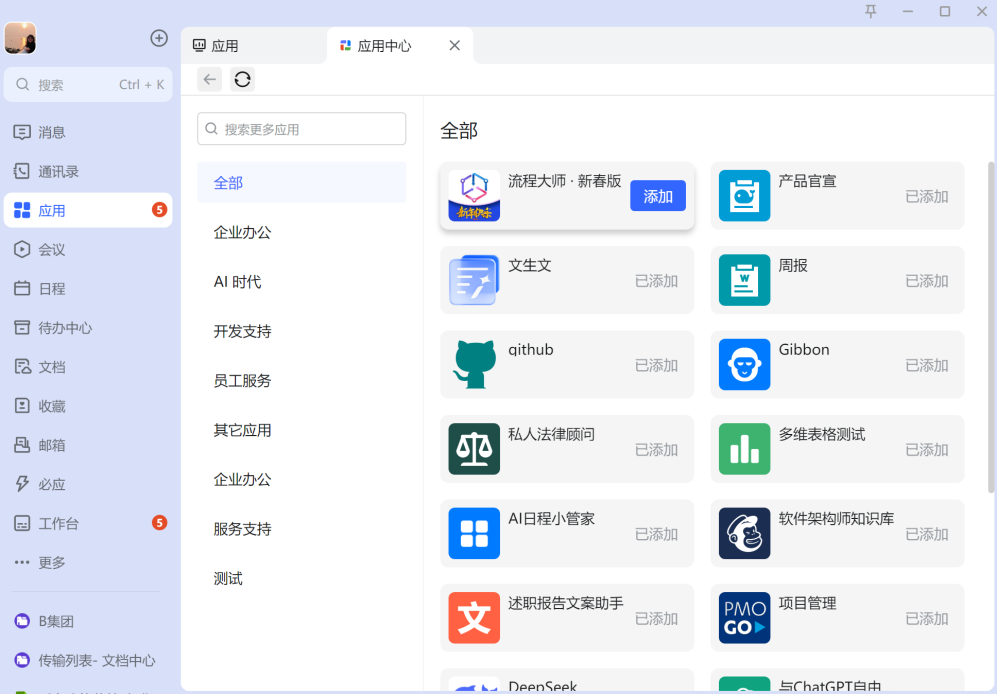Click 已添加 label on github card
This screenshot has height=694, width=997.
point(656,365)
